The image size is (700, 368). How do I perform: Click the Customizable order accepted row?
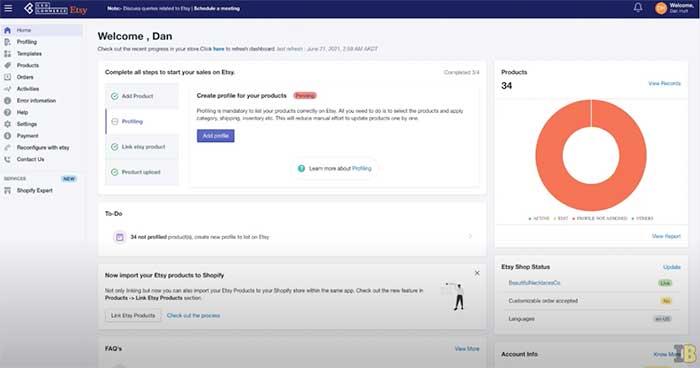point(591,301)
